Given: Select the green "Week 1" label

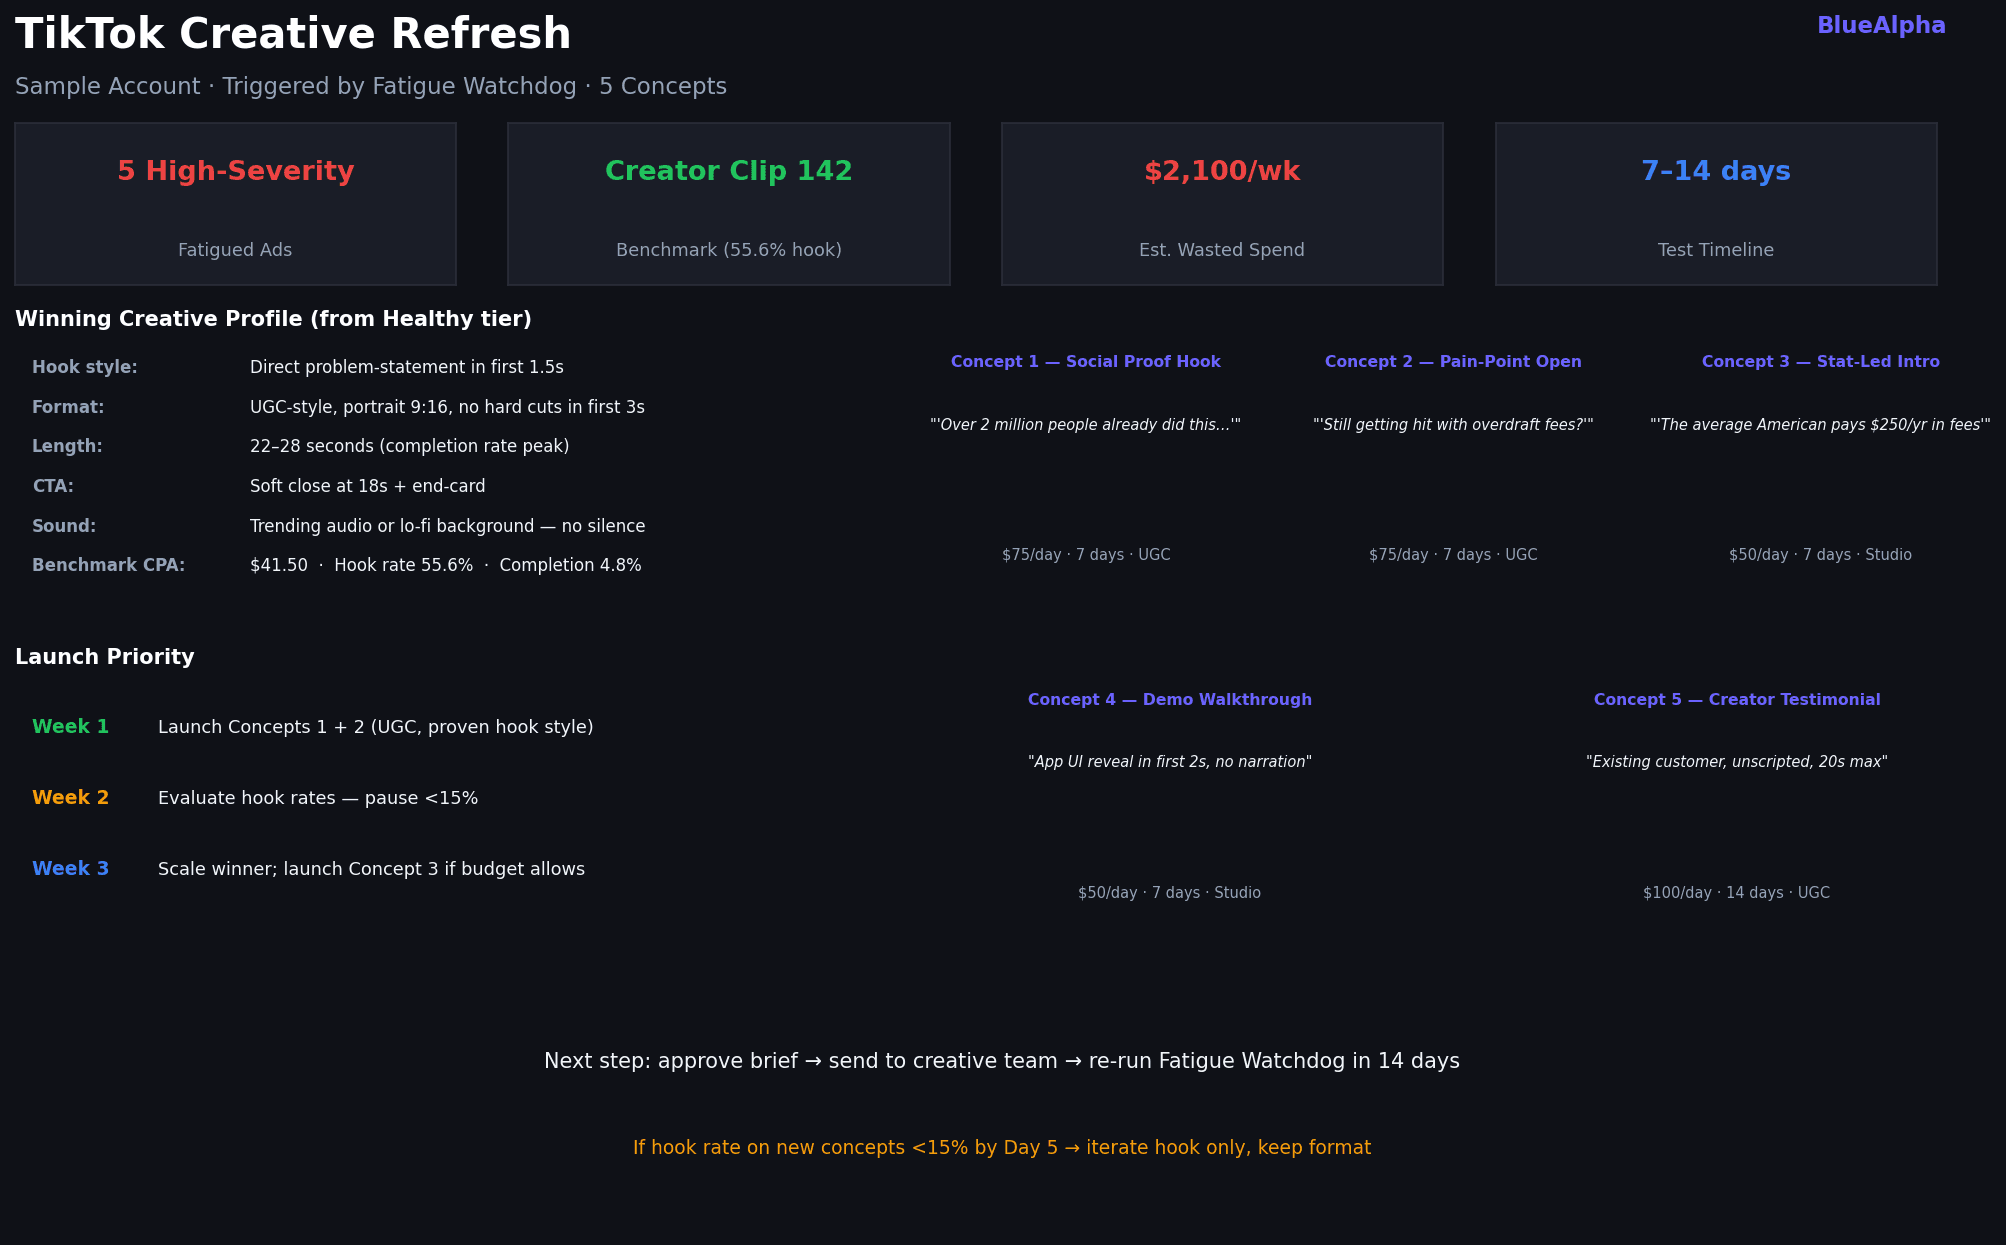Looking at the screenshot, I should [x=70, y=727].
